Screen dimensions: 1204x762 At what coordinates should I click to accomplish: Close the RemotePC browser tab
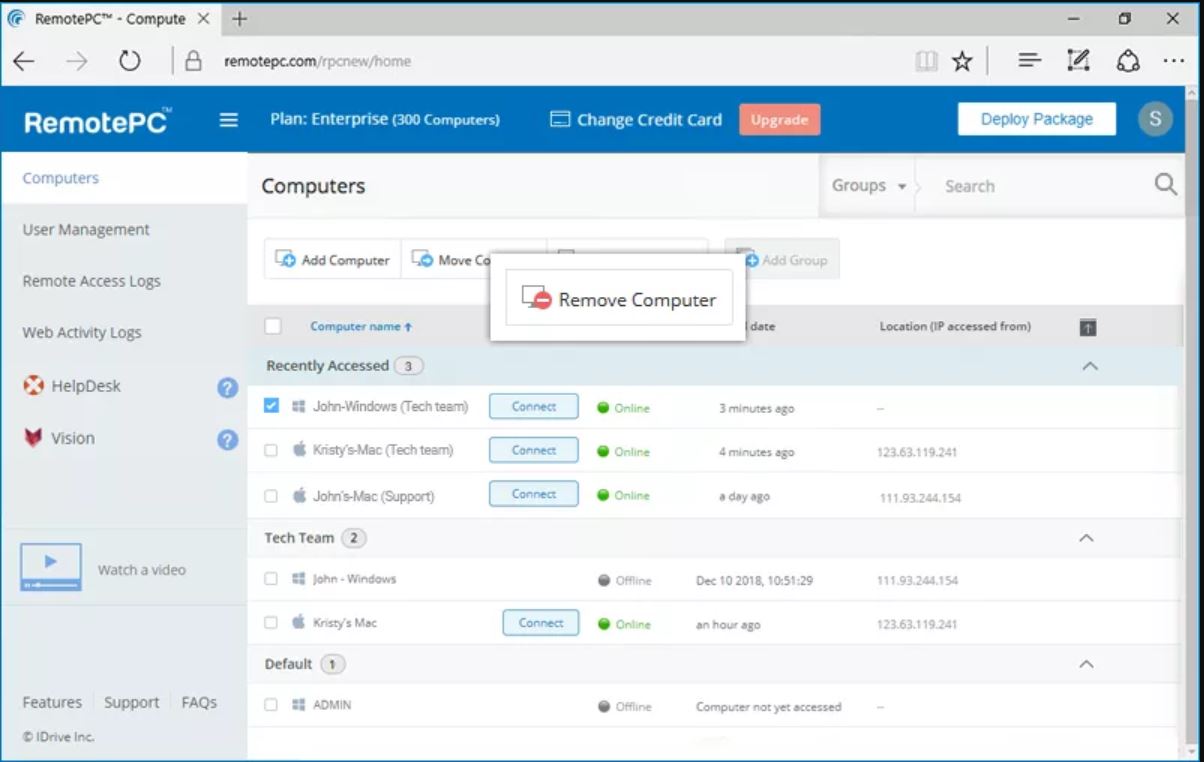(x=204, y=19)
